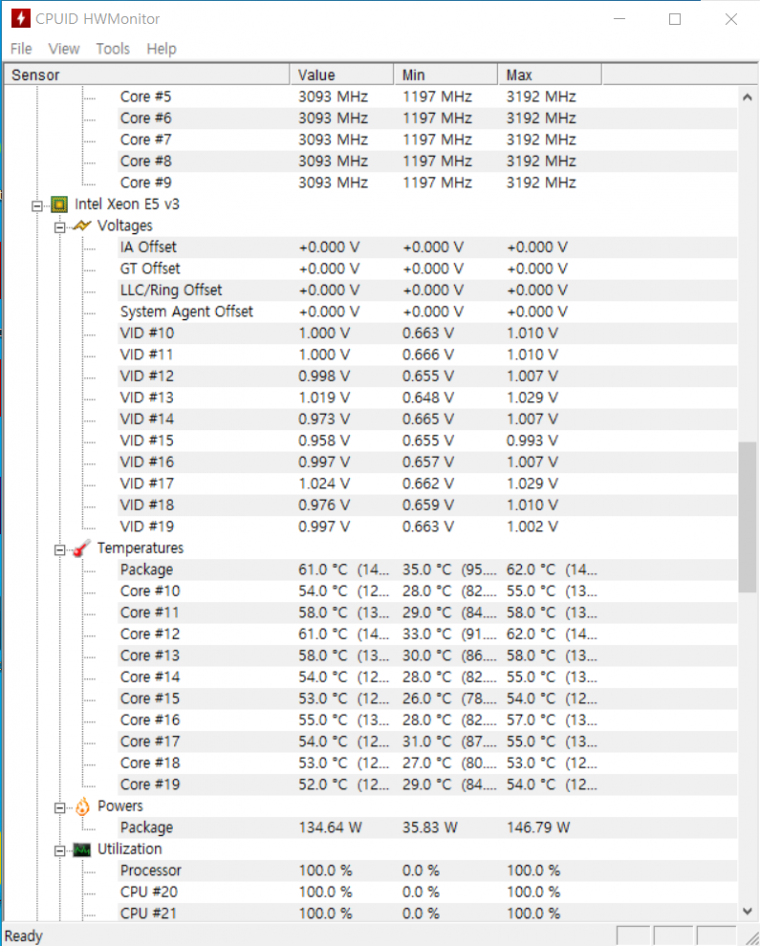Open the View menu
Screen dimensions: 760x946
64,49
